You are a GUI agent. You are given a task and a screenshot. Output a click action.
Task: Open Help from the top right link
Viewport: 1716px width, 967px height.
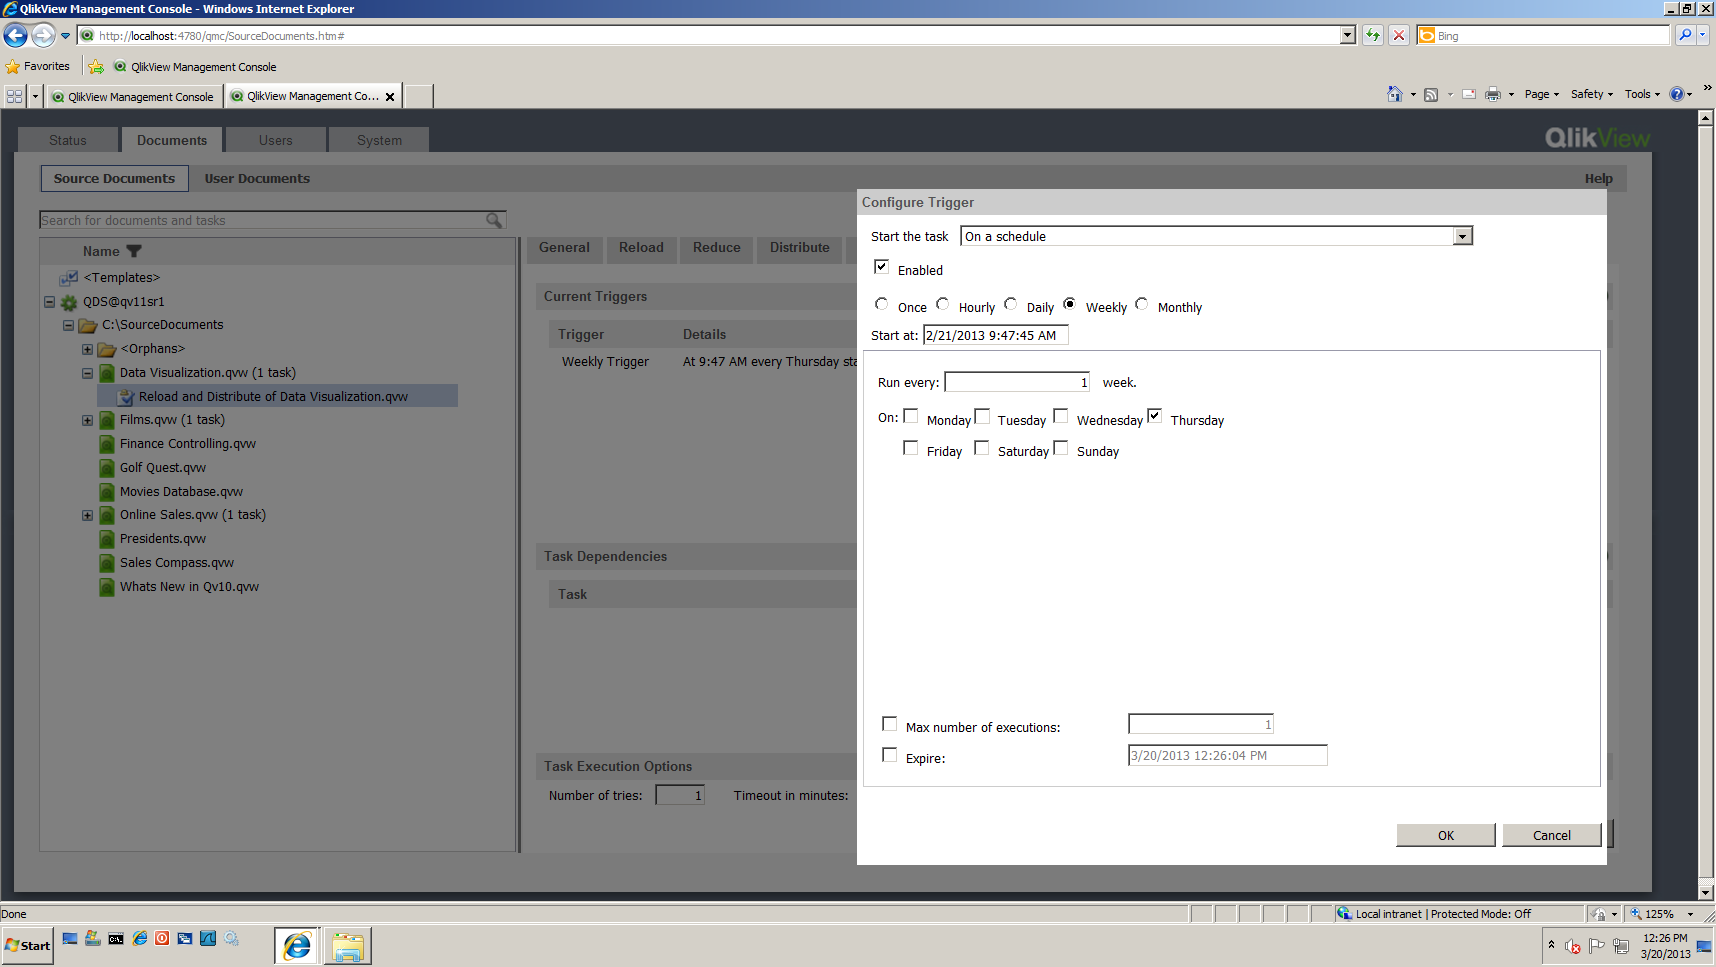(x=1598, y=177)
